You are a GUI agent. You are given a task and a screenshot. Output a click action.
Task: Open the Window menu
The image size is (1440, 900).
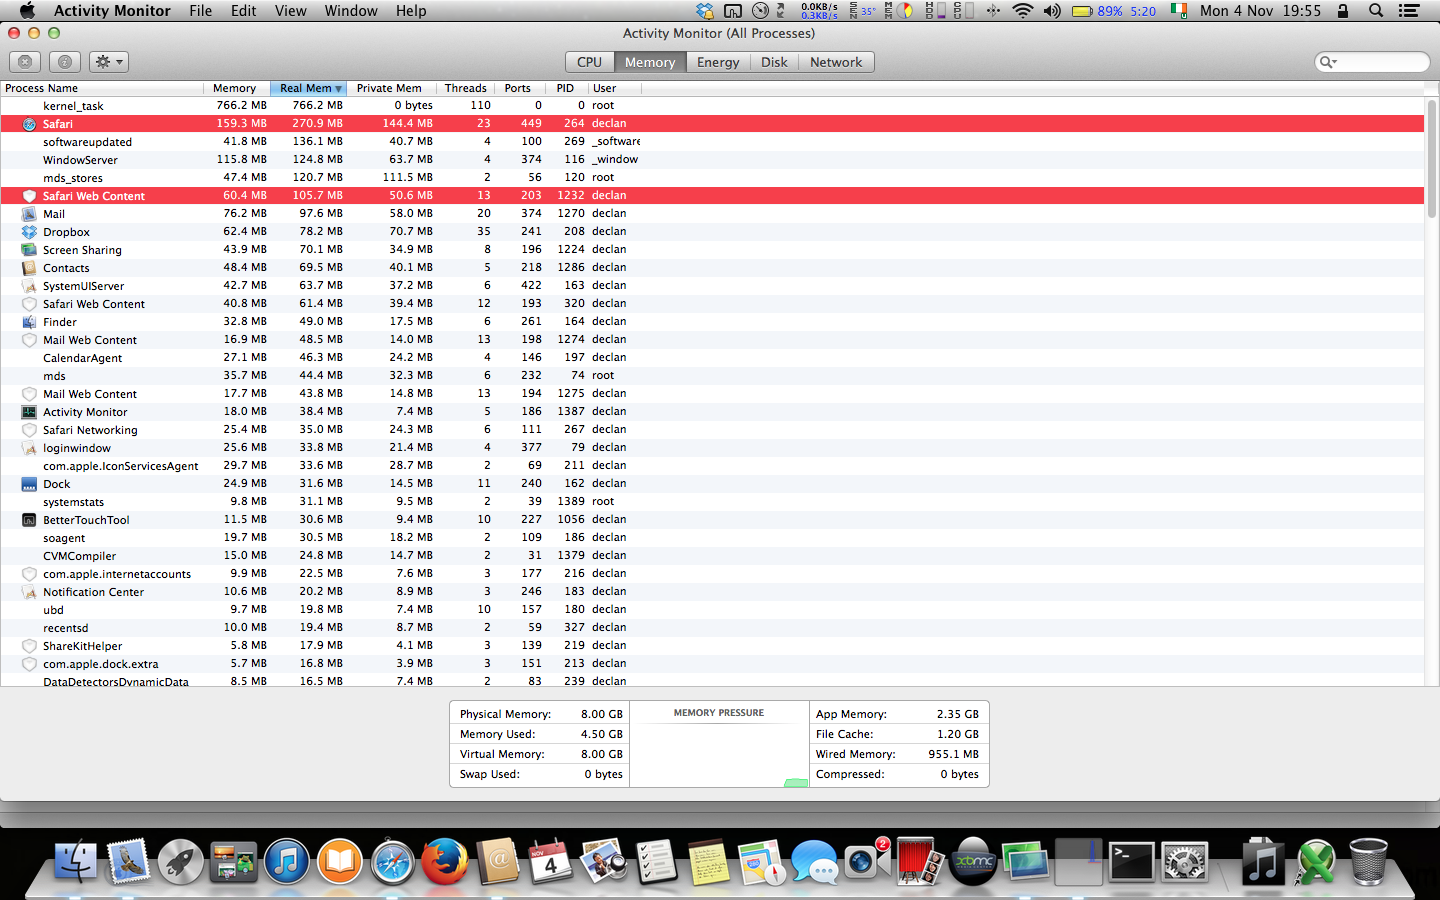(x=351, y=11)
